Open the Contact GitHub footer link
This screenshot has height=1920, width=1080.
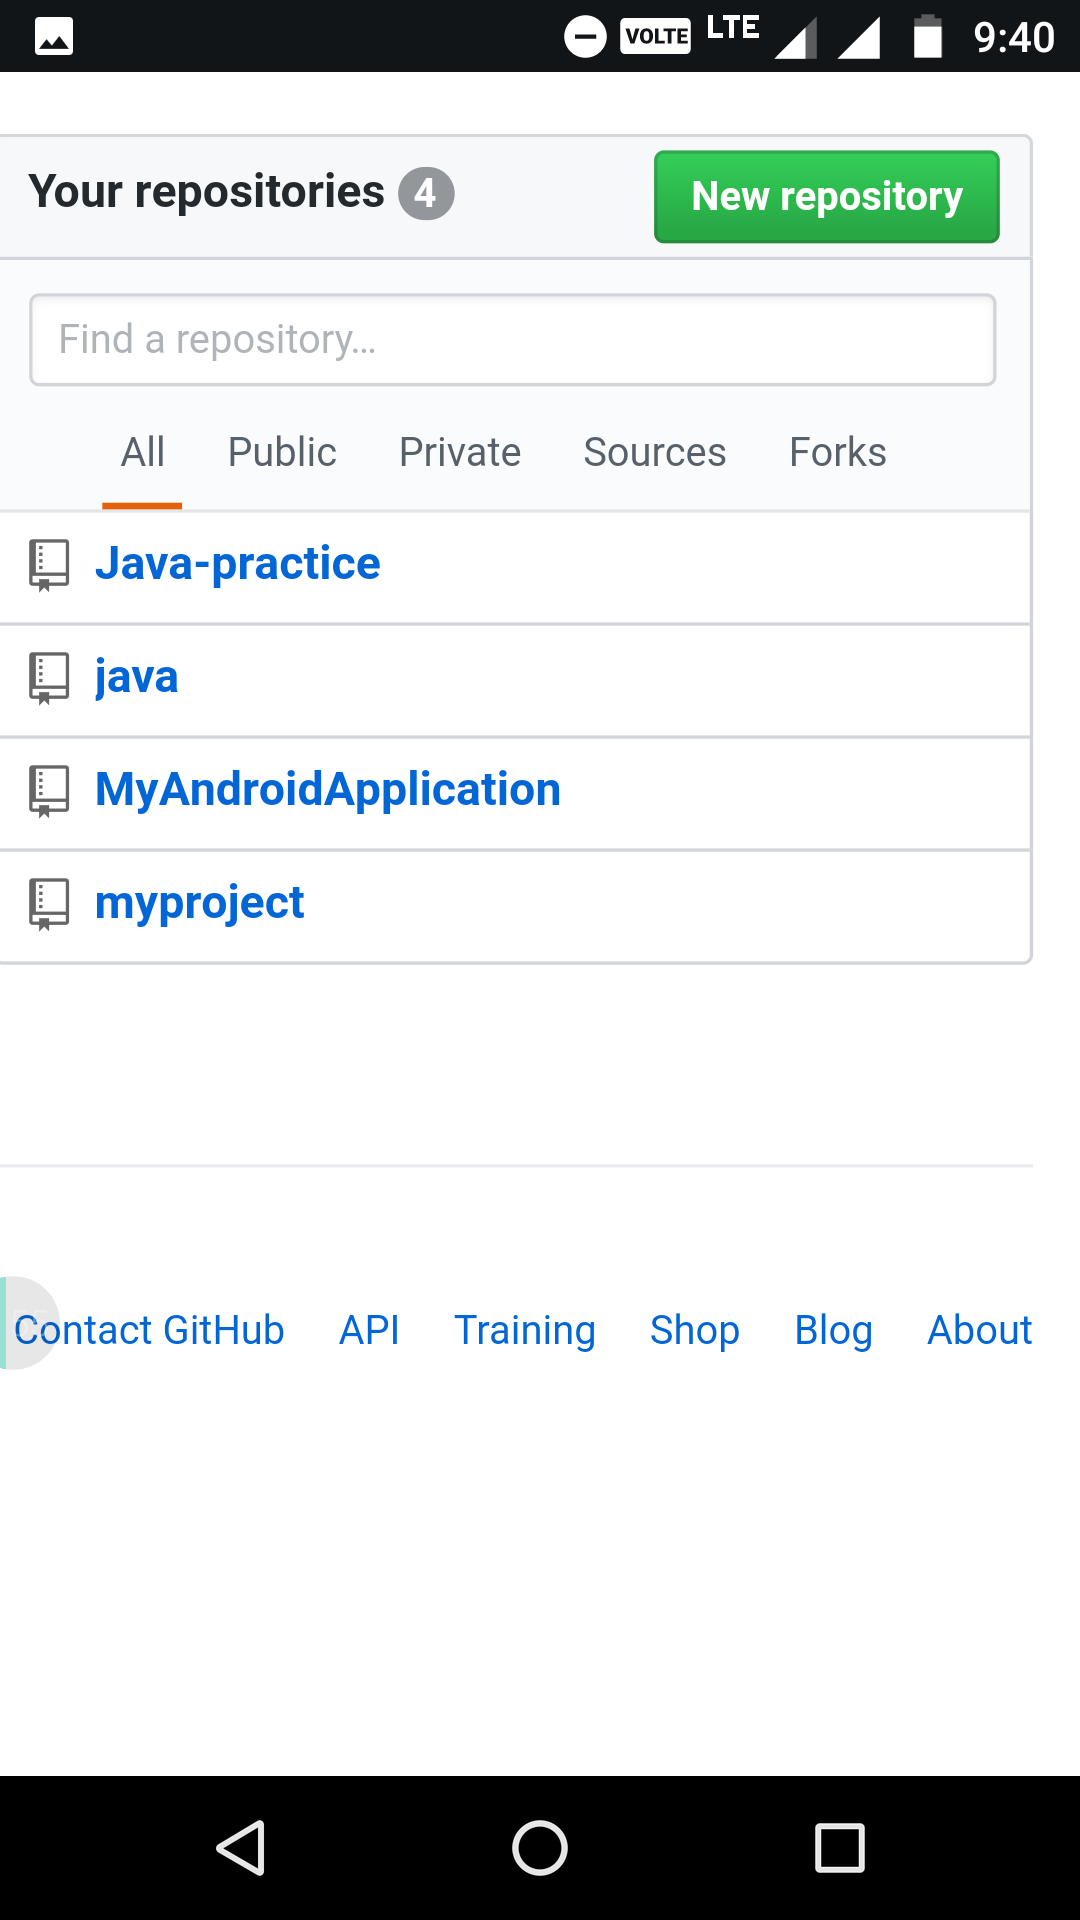pos(150,1330)
